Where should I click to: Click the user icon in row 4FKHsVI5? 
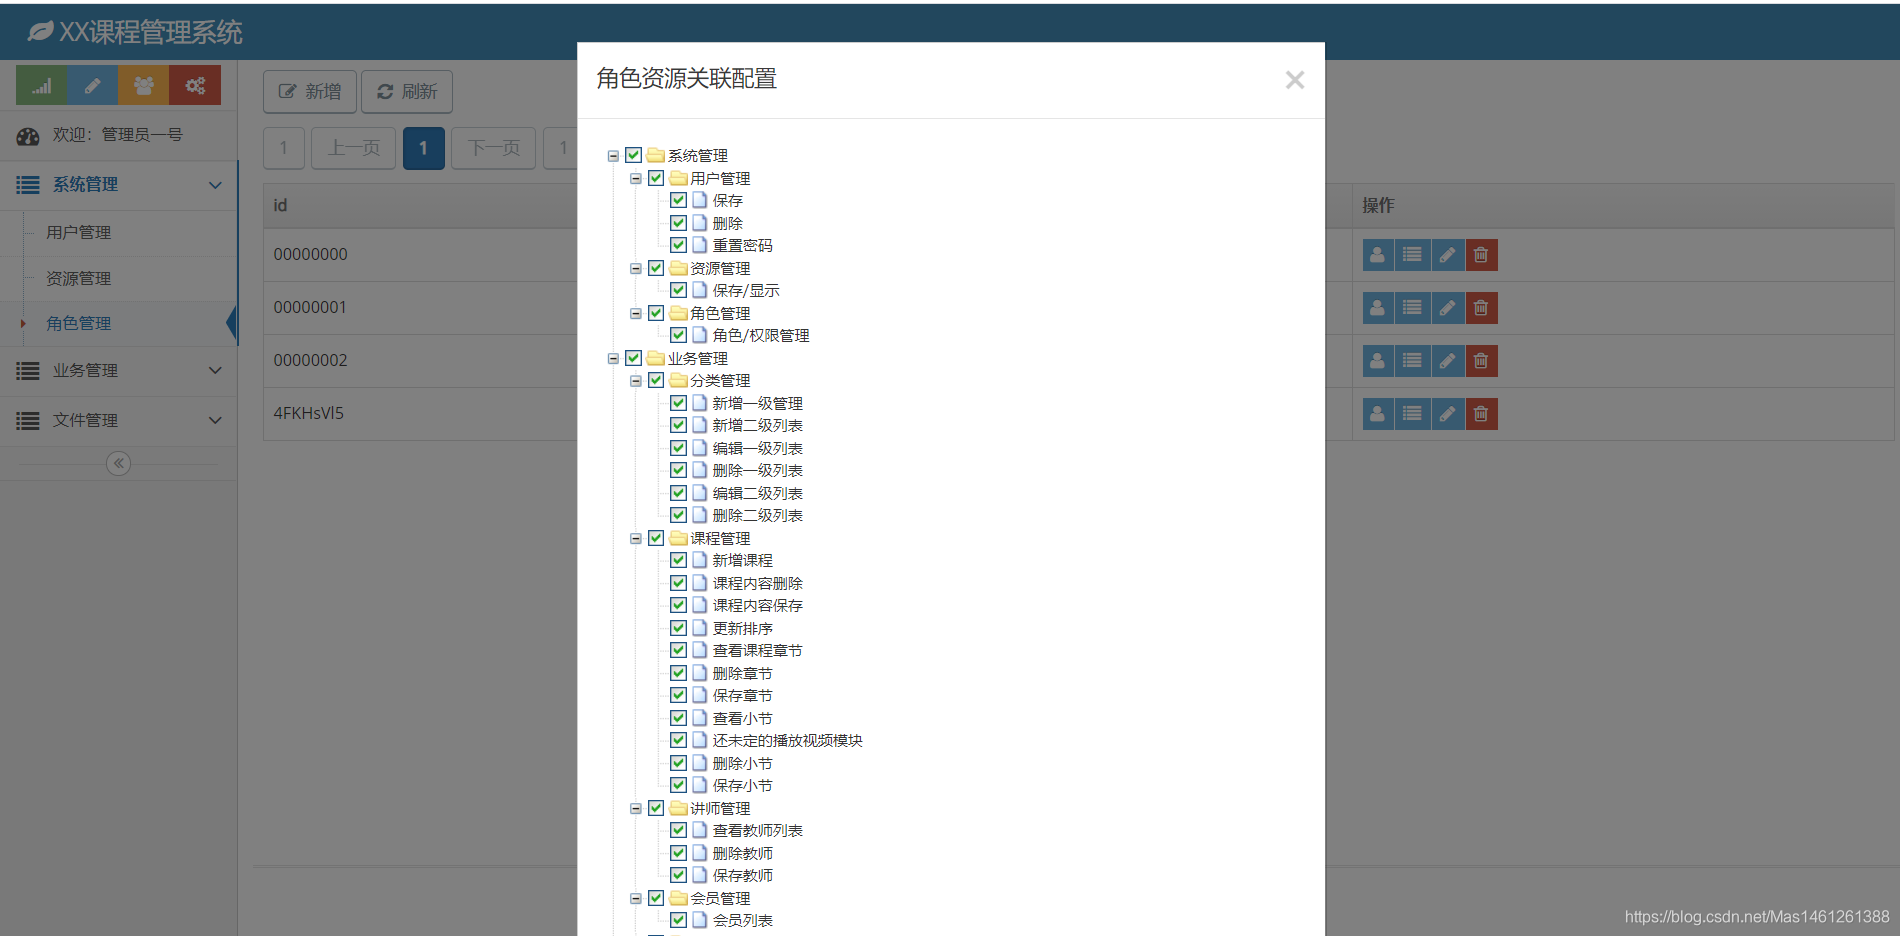pyautogui.click(x=1378, y=414)
